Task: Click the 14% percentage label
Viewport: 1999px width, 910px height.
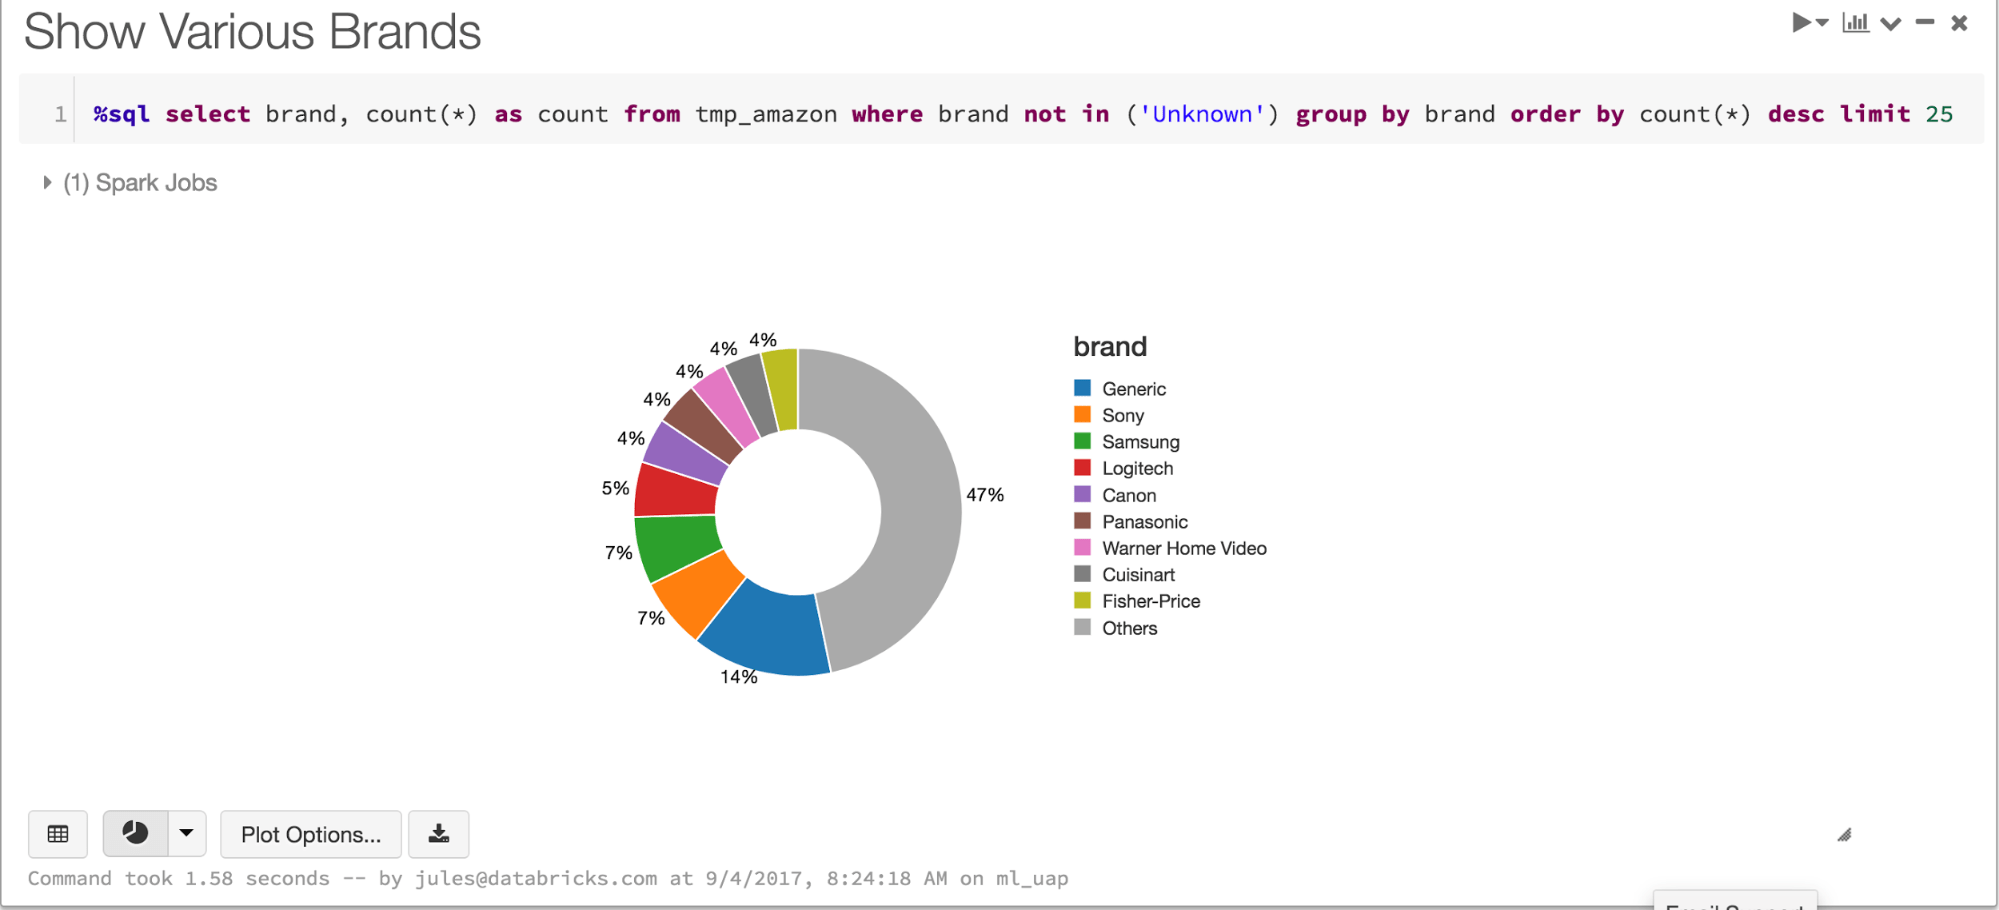Action: (x=739, y=677)
